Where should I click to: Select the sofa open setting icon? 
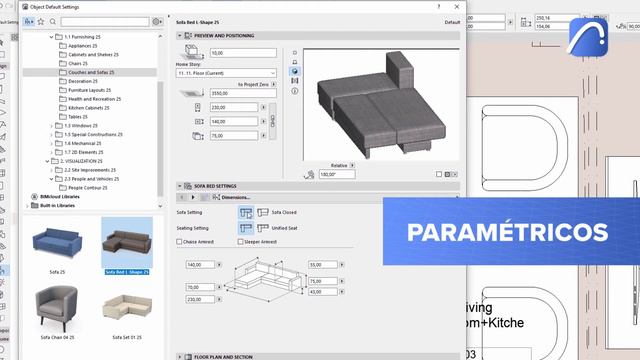(x=246, y=213)
